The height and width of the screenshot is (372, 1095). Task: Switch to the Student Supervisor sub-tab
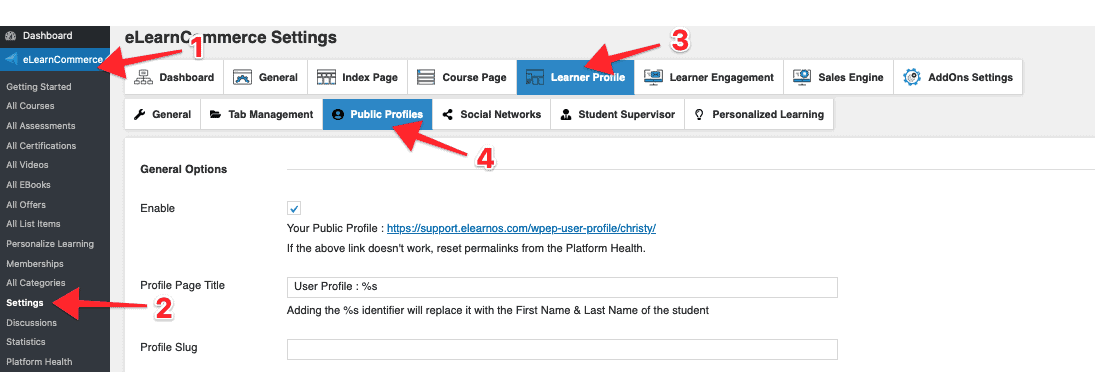pyautogui.click(x=617, y=114)
